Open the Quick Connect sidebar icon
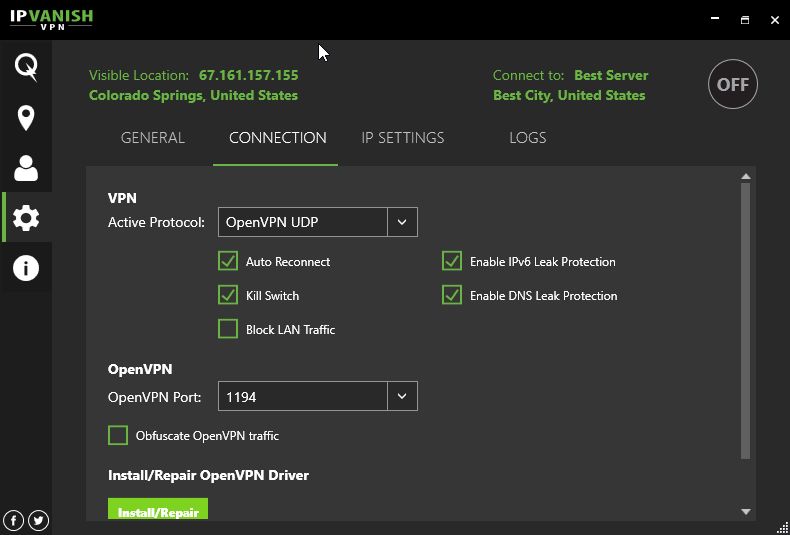 click(26, 67)
